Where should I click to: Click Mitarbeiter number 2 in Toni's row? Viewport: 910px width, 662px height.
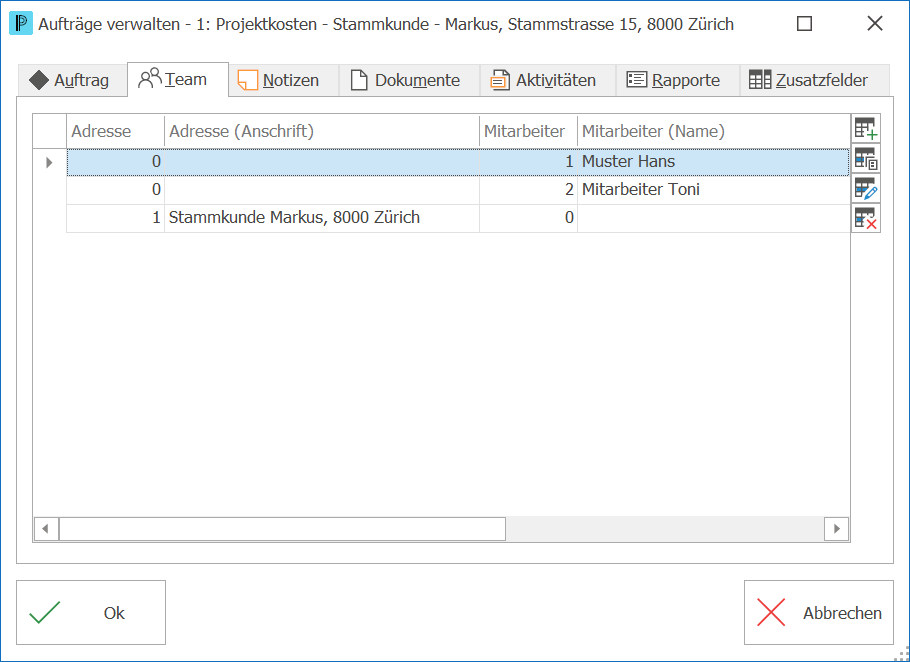point(529,190)
